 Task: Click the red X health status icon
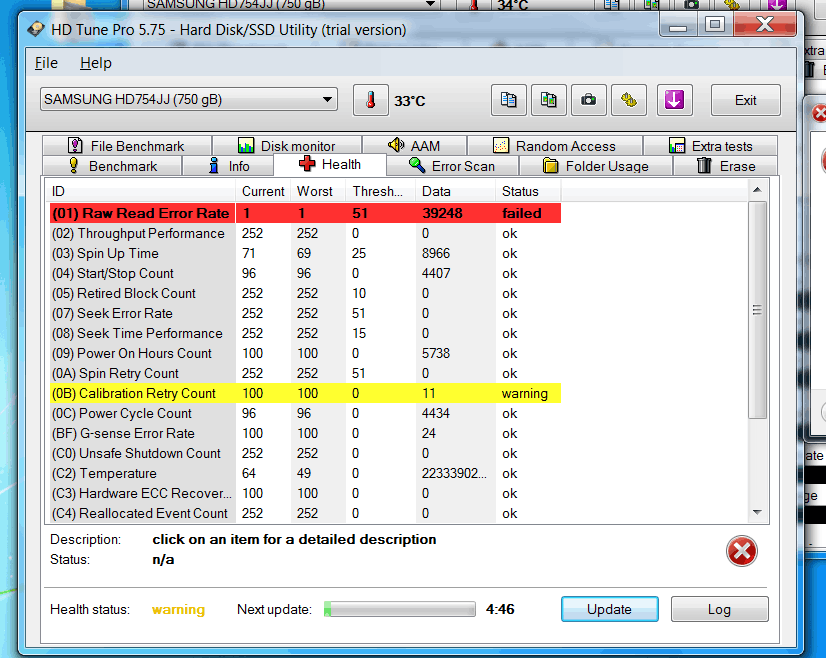click(x=742, y=552)
